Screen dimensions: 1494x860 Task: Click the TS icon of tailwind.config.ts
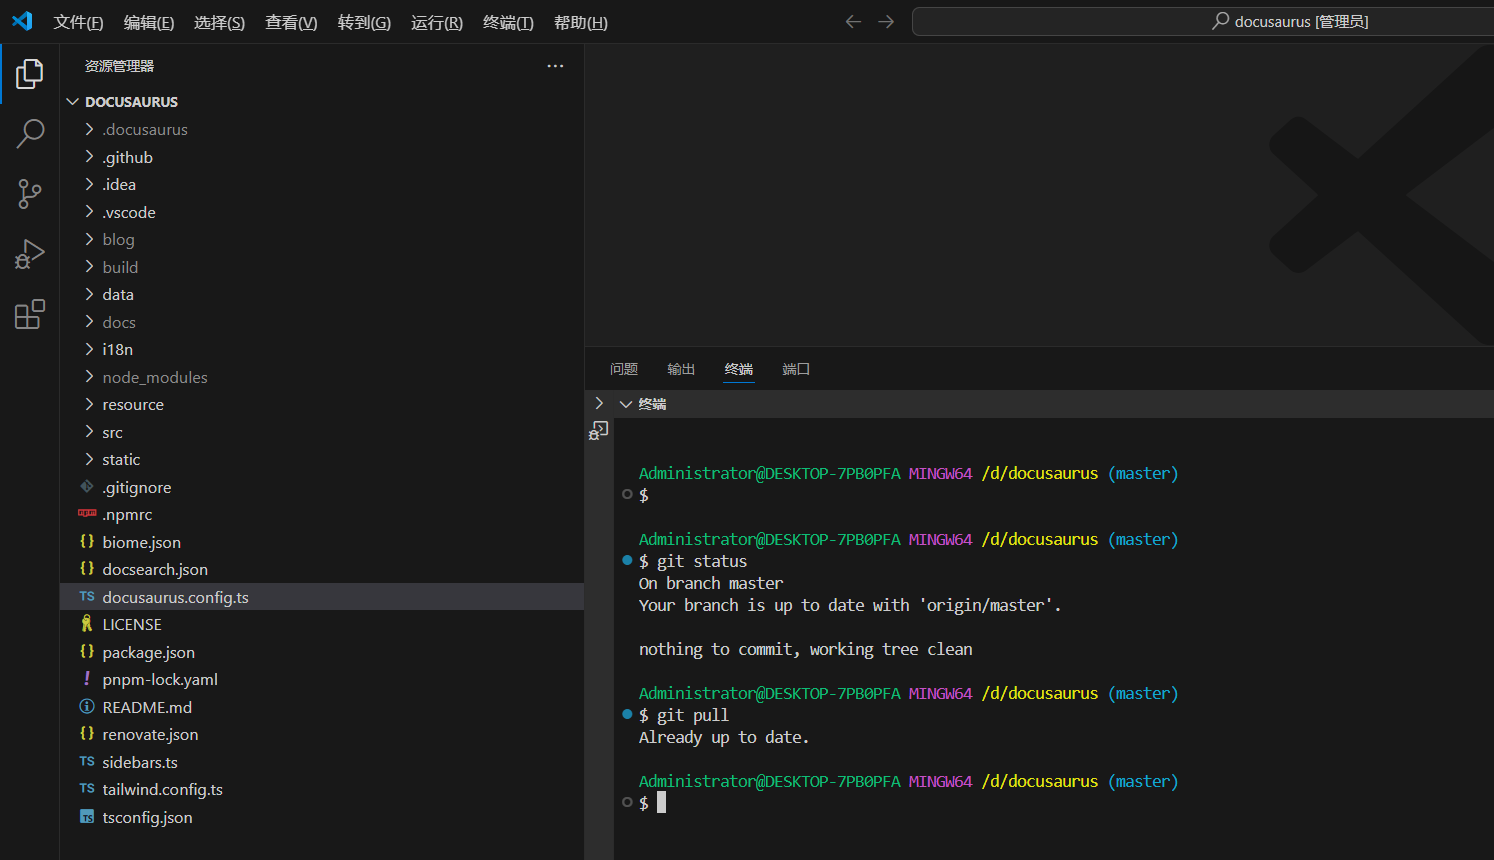click(87, 788)
